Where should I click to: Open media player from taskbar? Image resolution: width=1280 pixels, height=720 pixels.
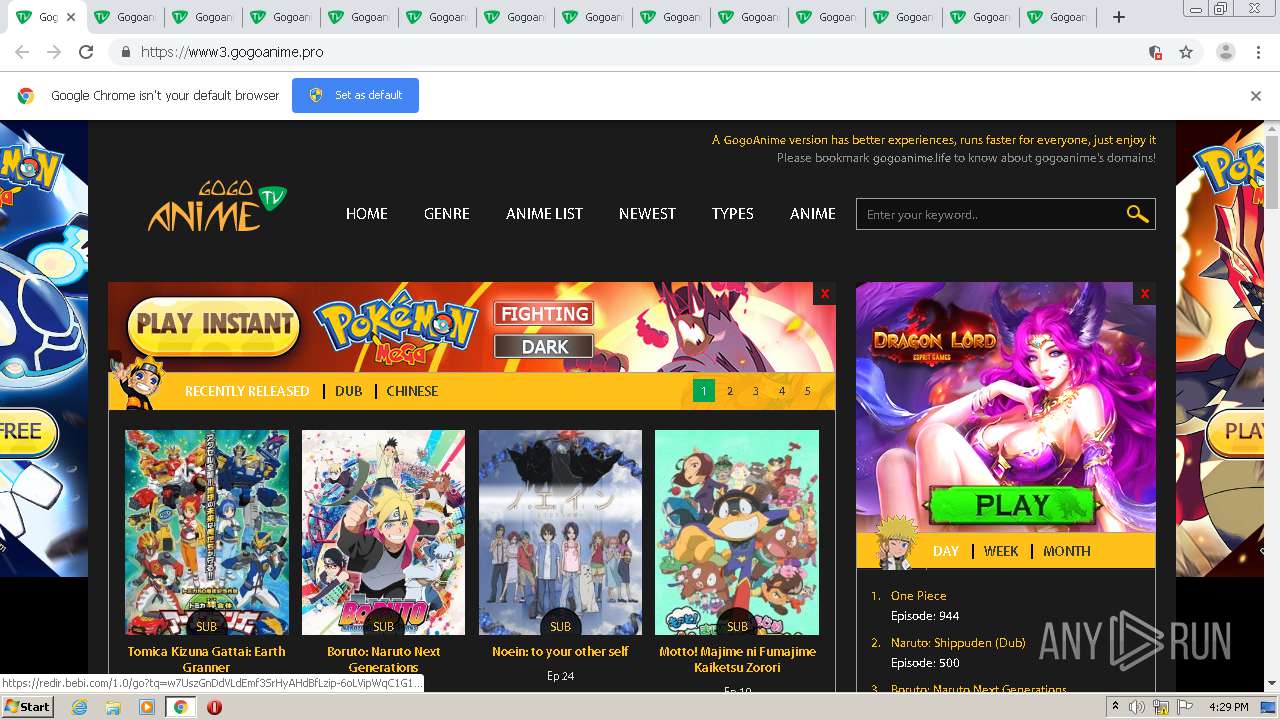147,707
